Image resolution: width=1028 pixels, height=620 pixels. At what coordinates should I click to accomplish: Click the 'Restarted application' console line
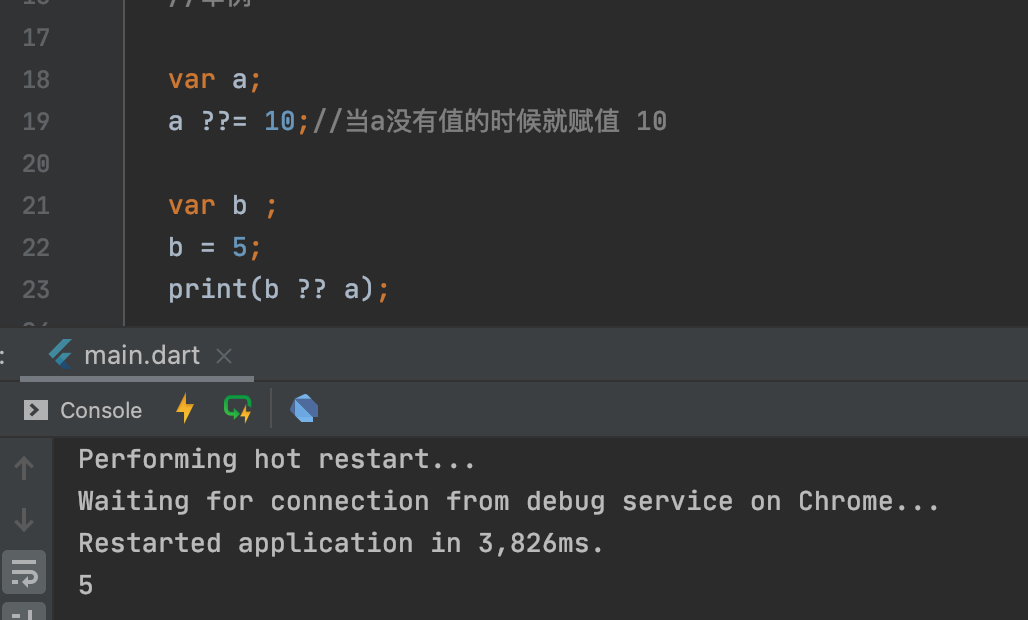click(x=341, y=543)
